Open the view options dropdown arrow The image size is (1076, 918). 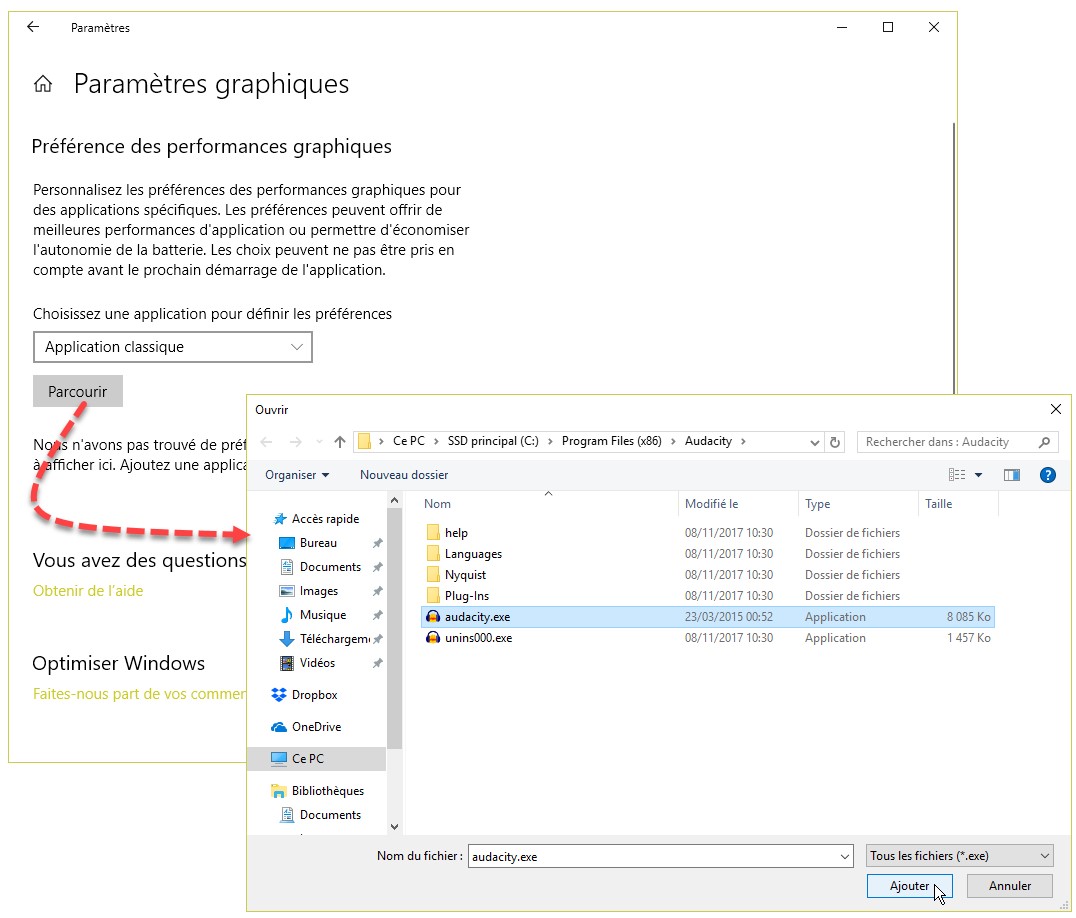coord(979,475)
